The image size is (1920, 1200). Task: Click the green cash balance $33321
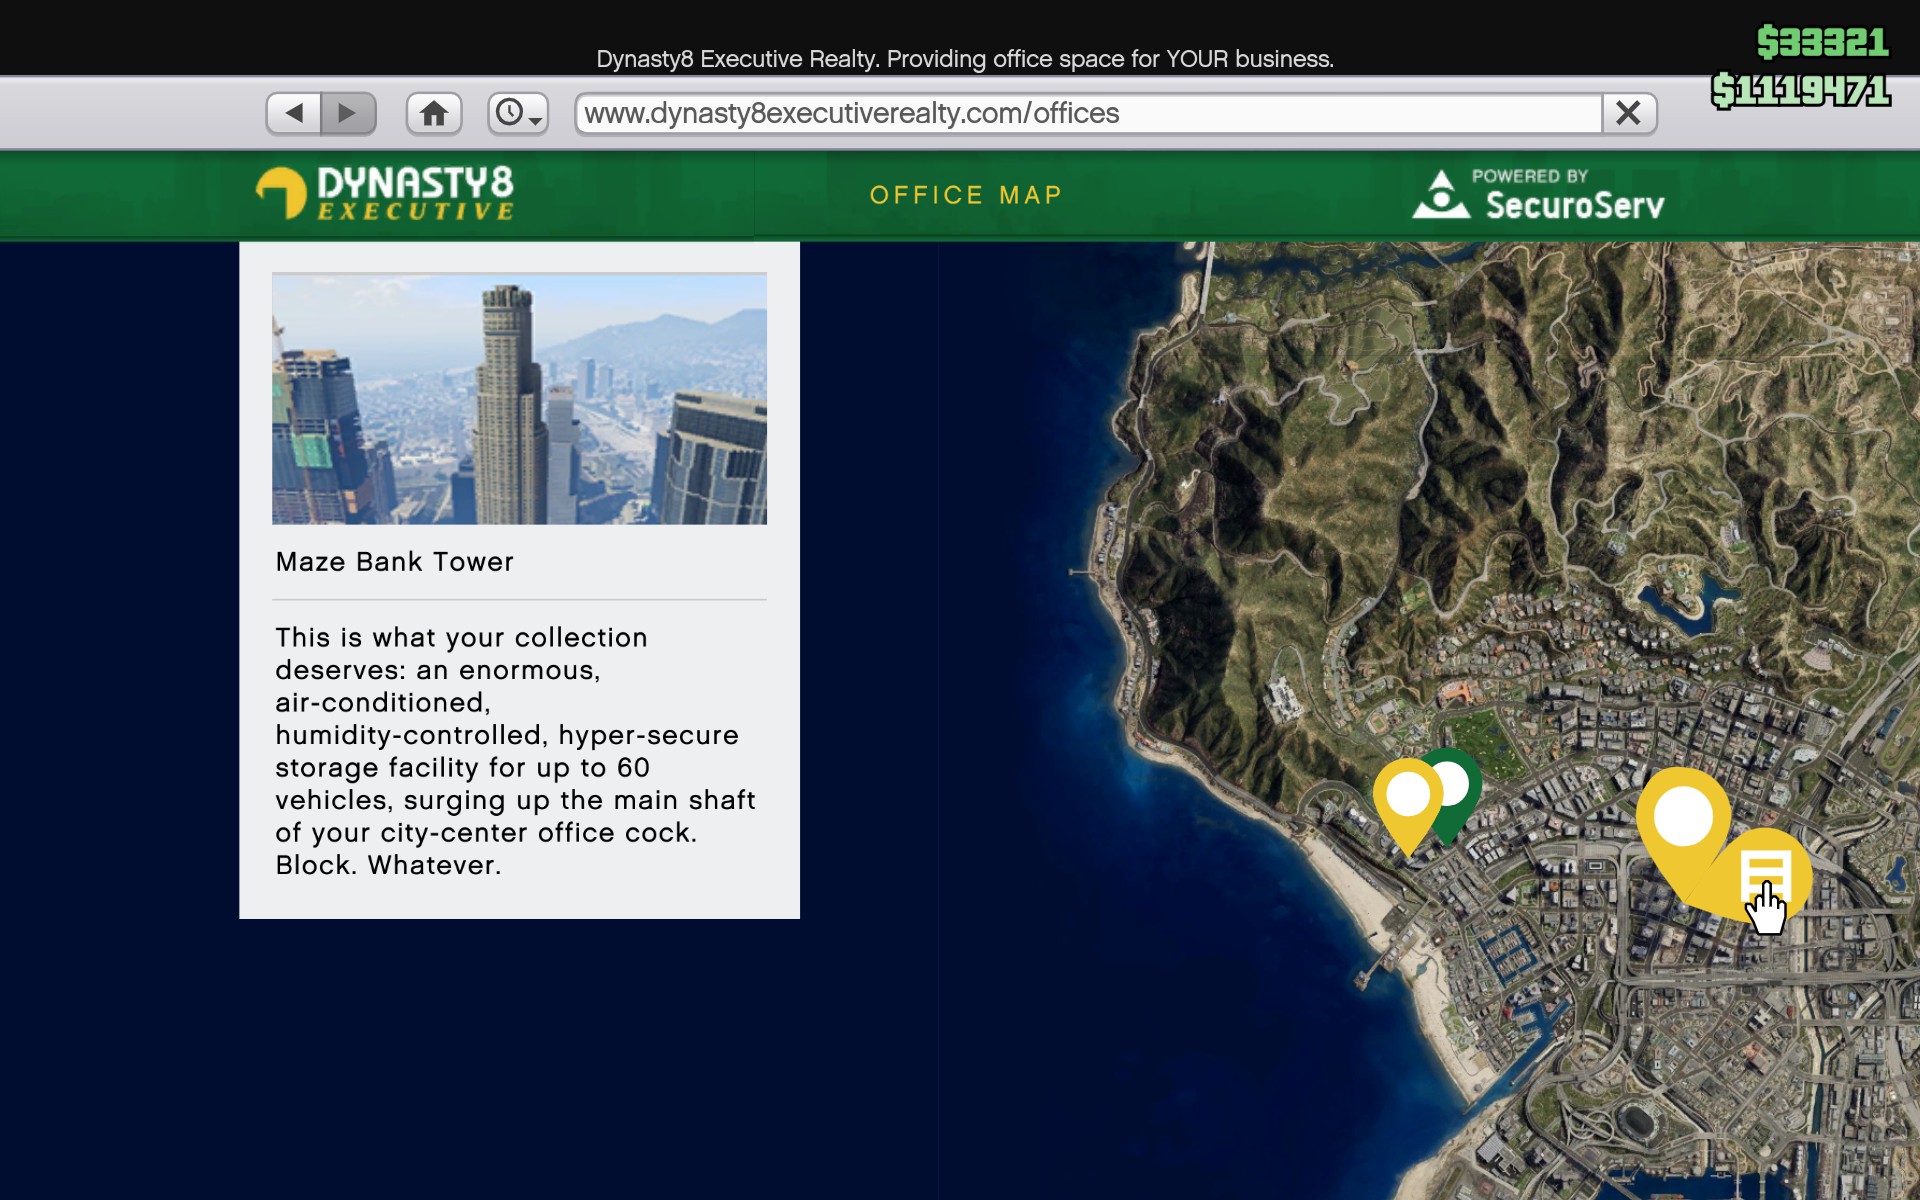point(1823,42)
